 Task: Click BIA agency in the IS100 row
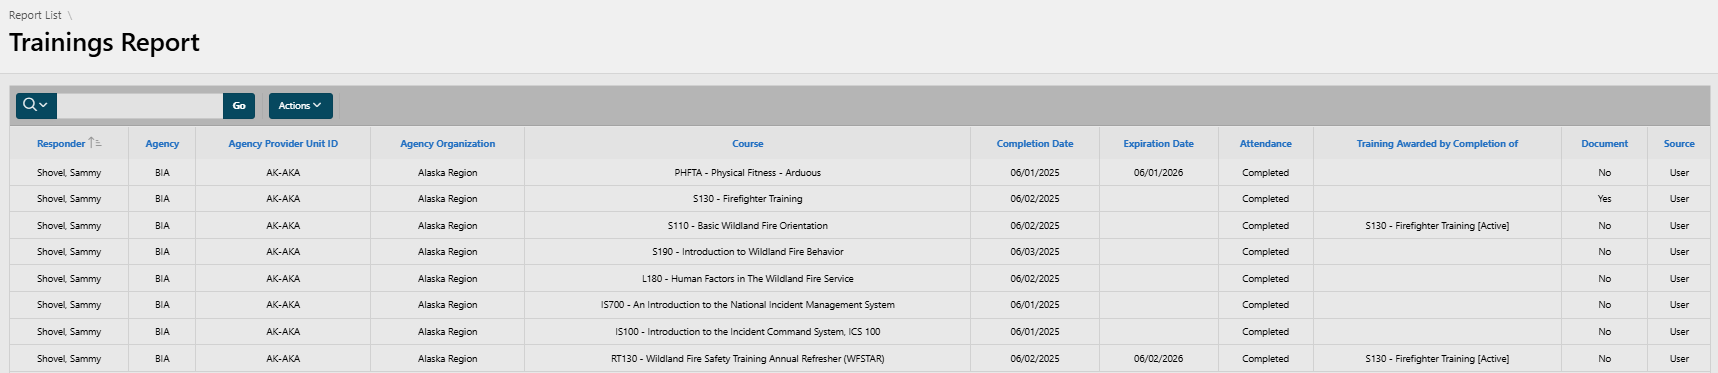point(162,332)
